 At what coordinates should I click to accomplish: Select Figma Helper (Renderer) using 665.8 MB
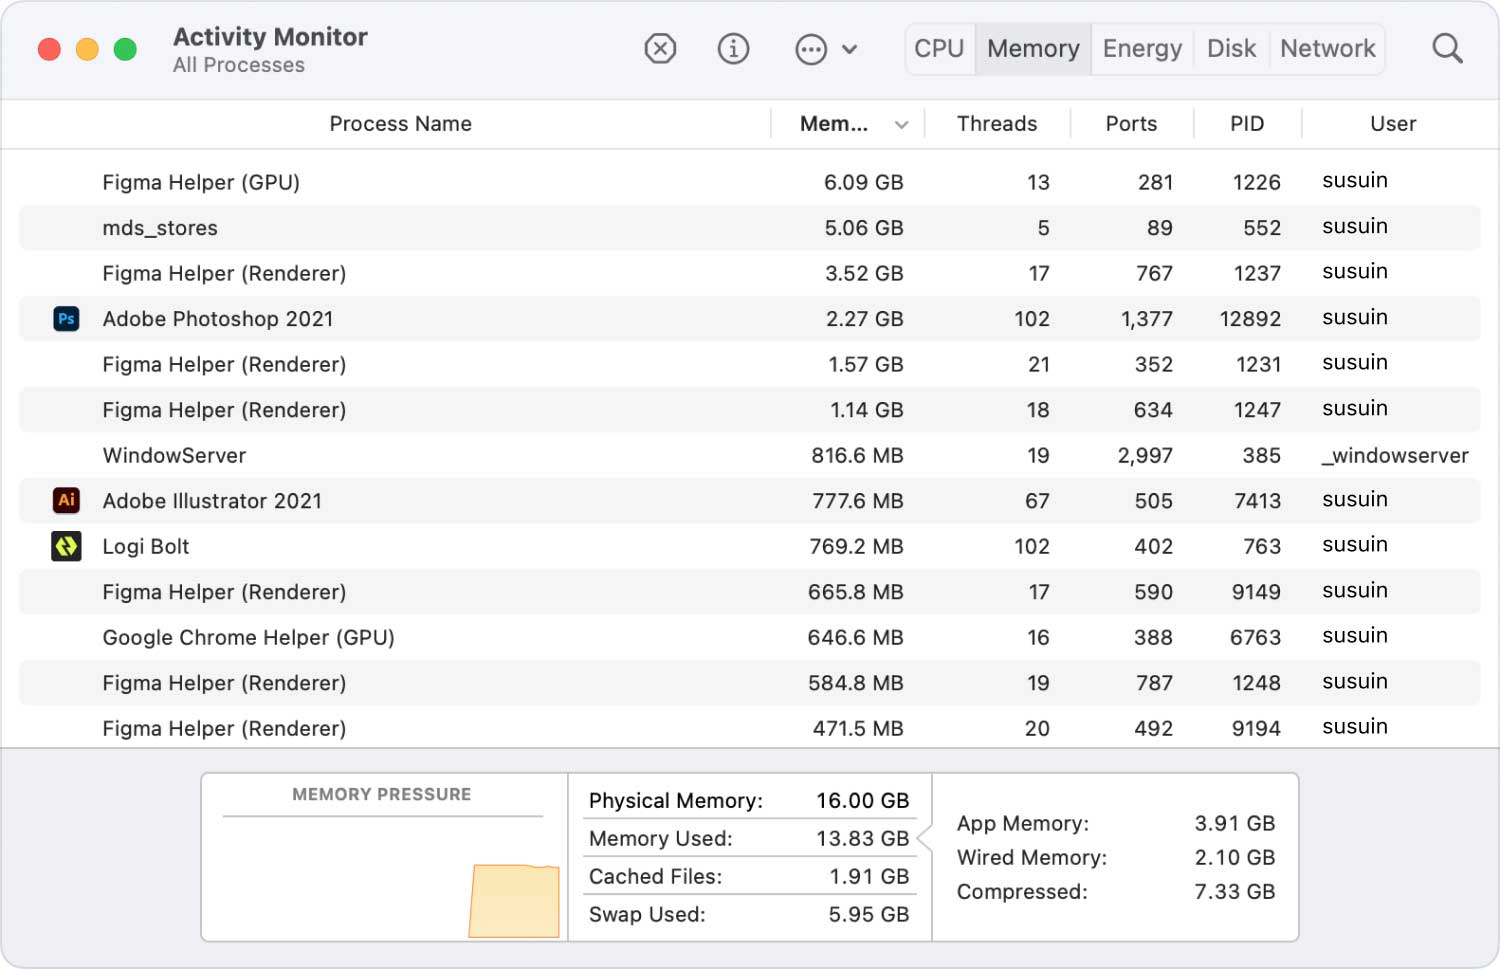pyautogui.click(x=750, y=592)
